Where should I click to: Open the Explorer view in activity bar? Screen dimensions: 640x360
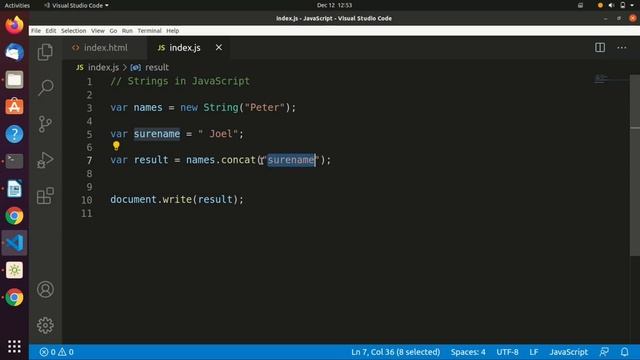(45, 52)
